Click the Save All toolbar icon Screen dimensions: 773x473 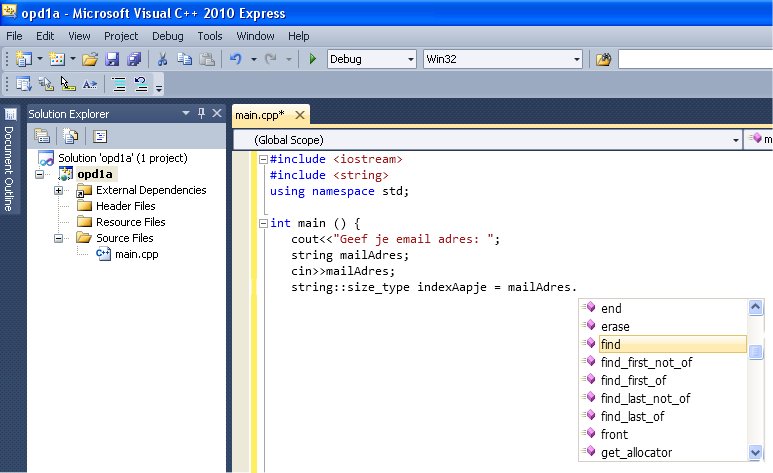coord(133,60)
